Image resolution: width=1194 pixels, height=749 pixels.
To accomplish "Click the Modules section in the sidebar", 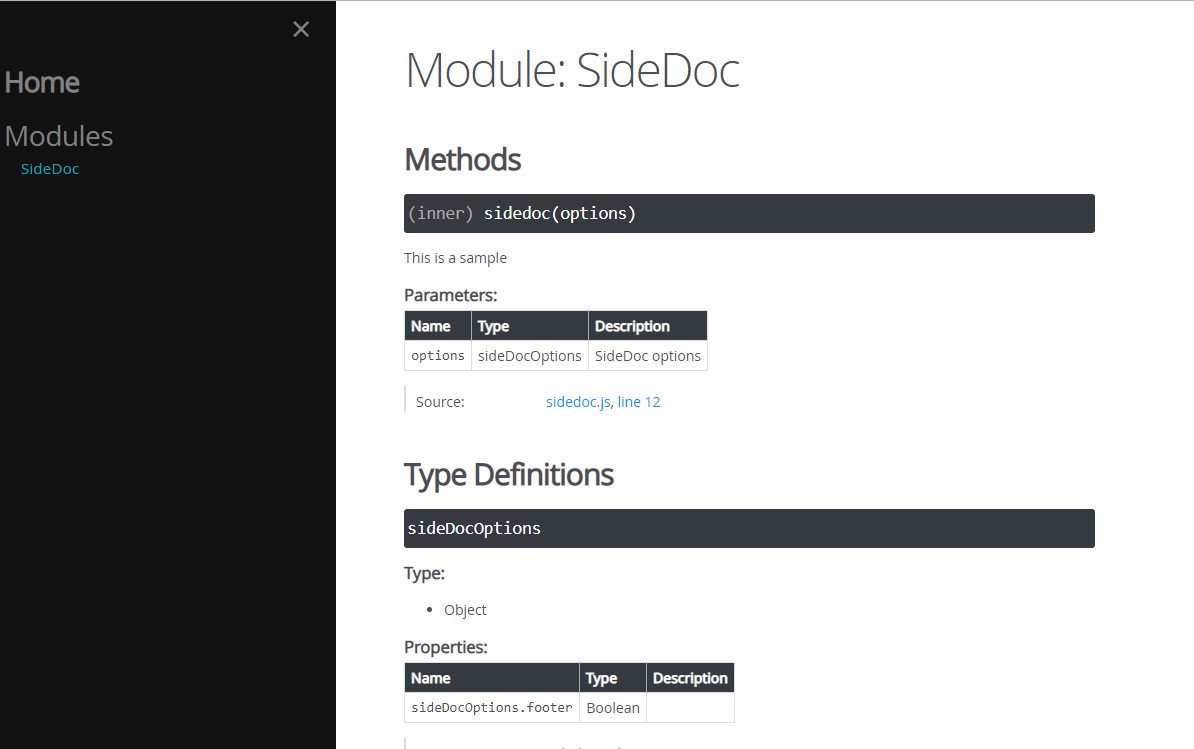I will click(58, 135).
